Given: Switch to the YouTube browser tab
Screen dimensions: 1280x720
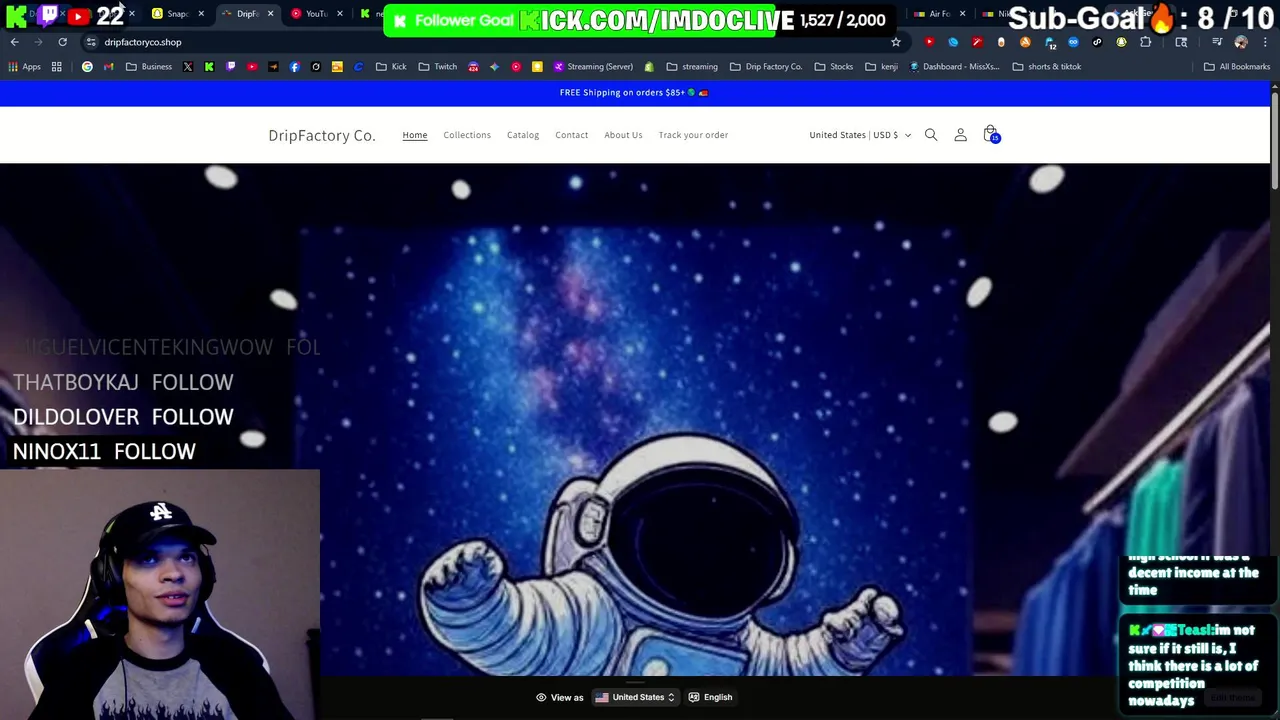Looking at the screenshot, I should click(x=316, y=14).
